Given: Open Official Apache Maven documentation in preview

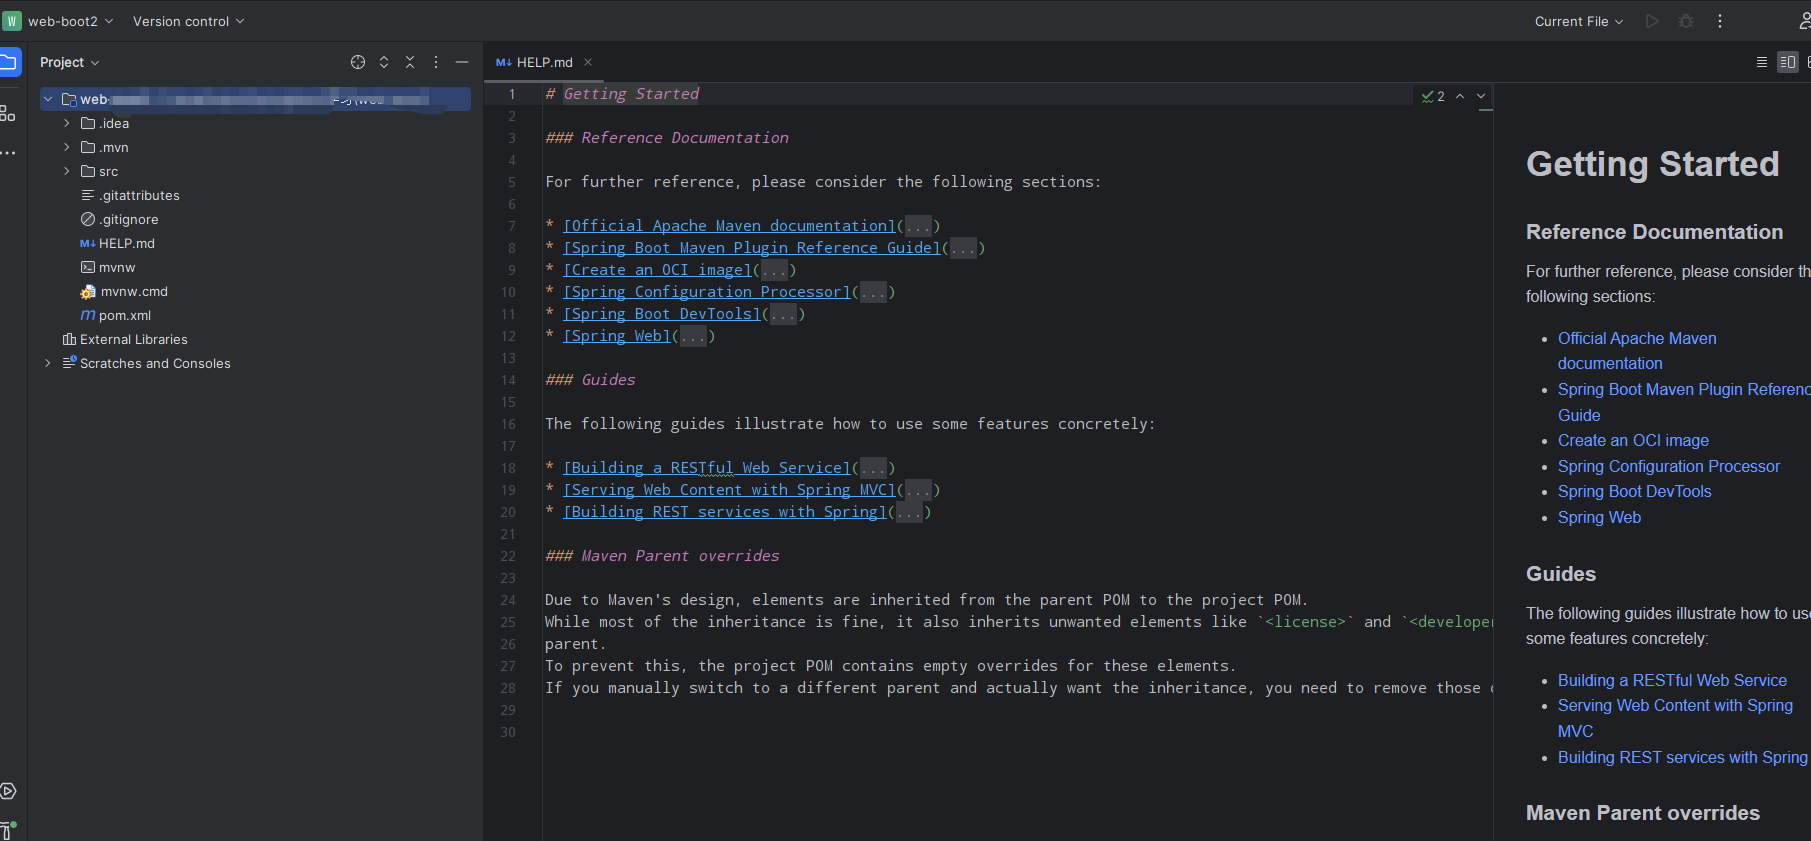Looking at the screenshot, I should [1637, 351].
